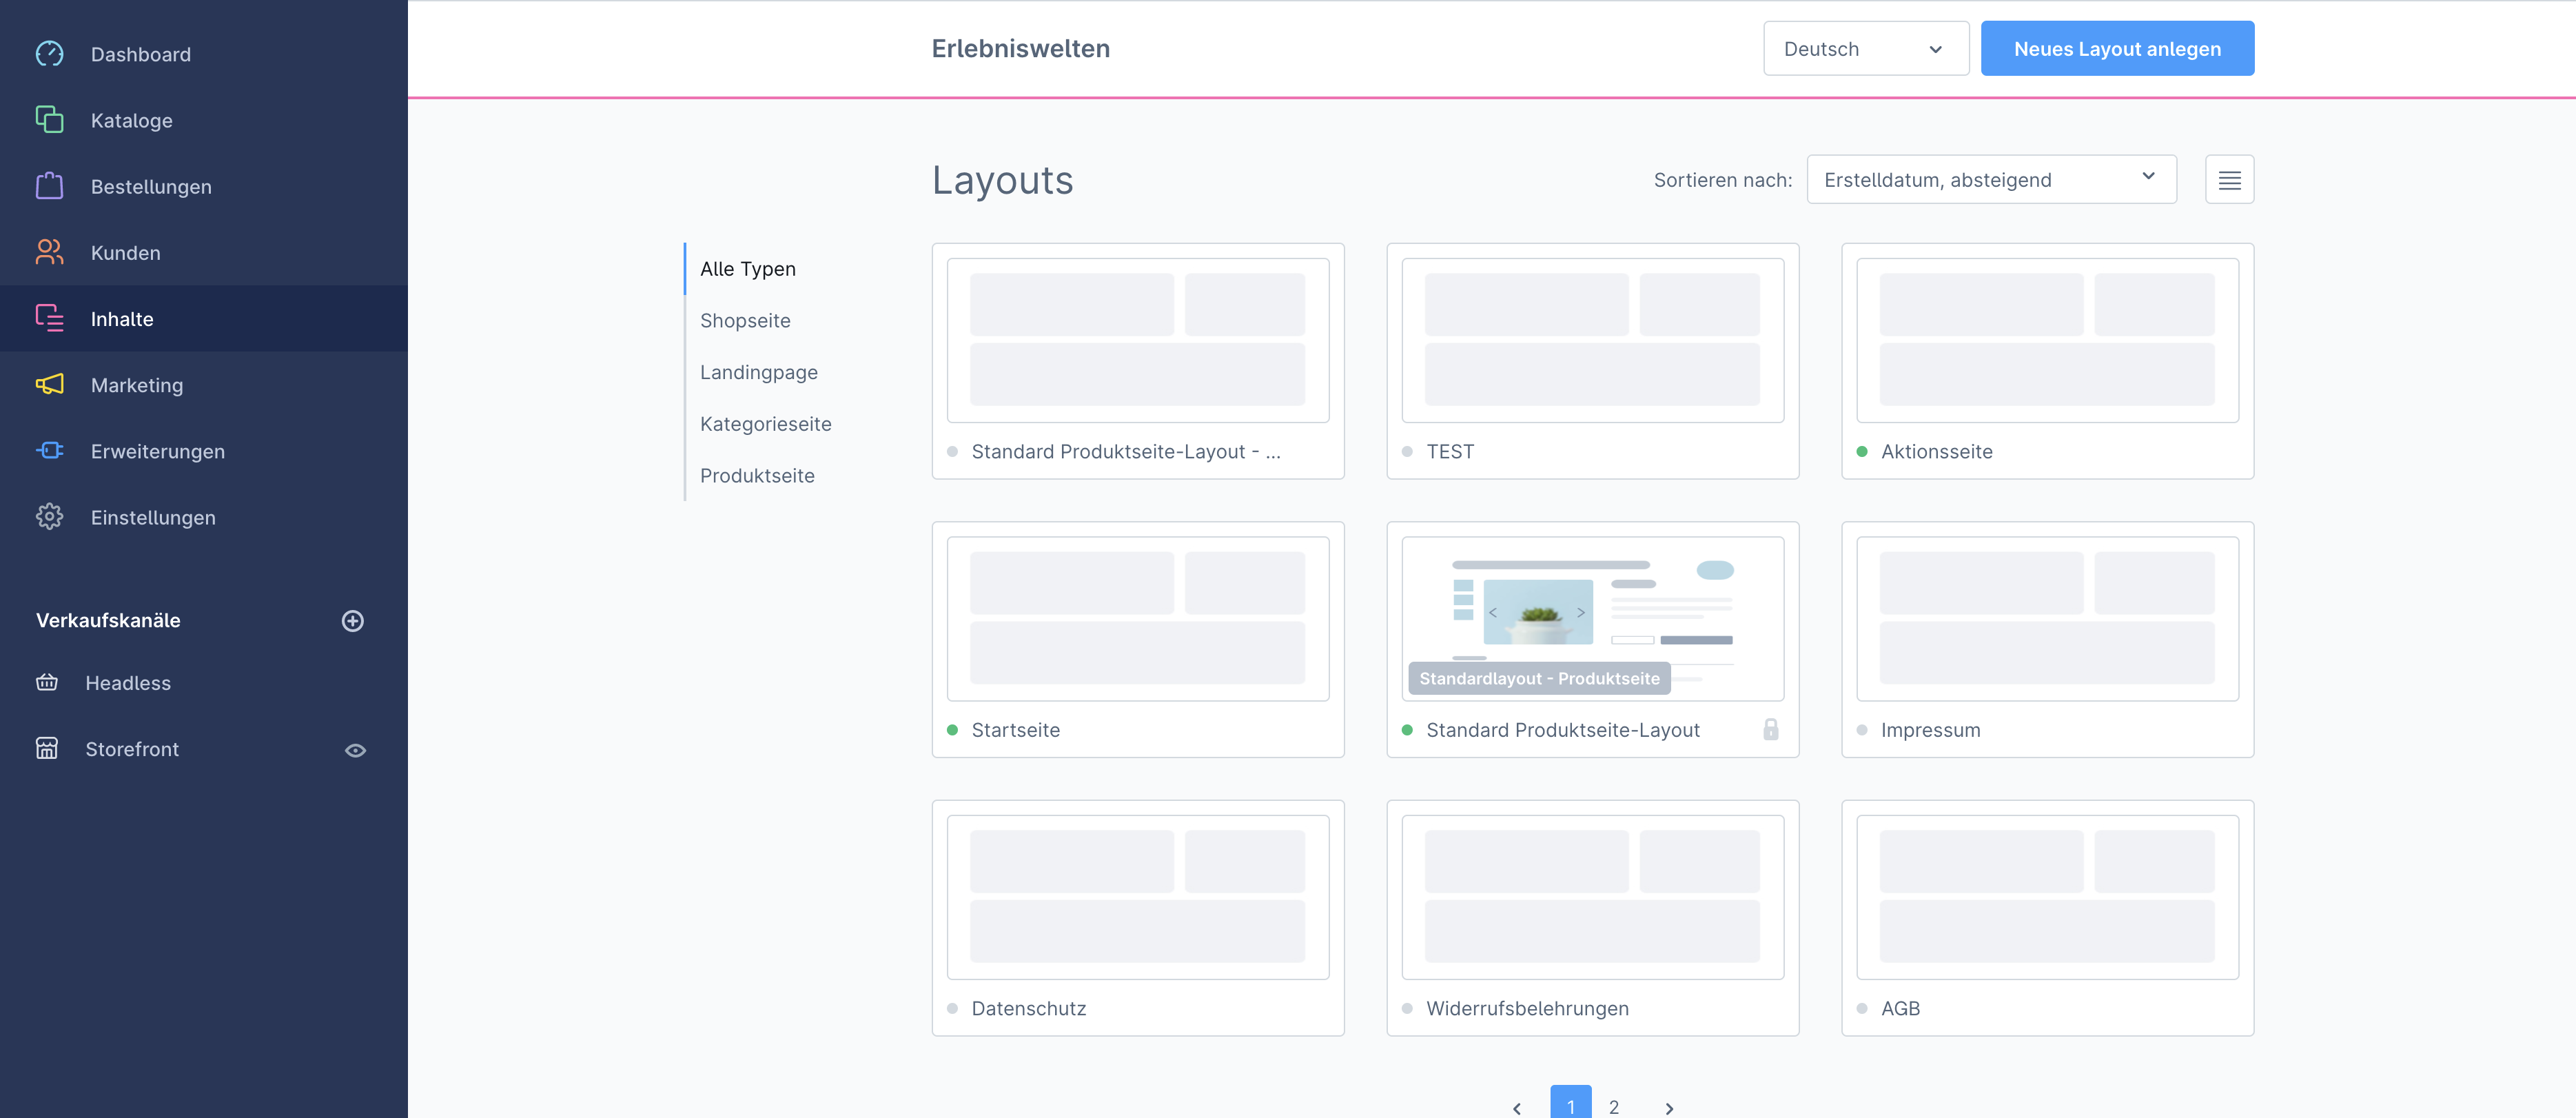Open the Standardlayout - Produktseite preview thumbnail
This screenshot has width=2576, height=1118.
click(1592, 618)
